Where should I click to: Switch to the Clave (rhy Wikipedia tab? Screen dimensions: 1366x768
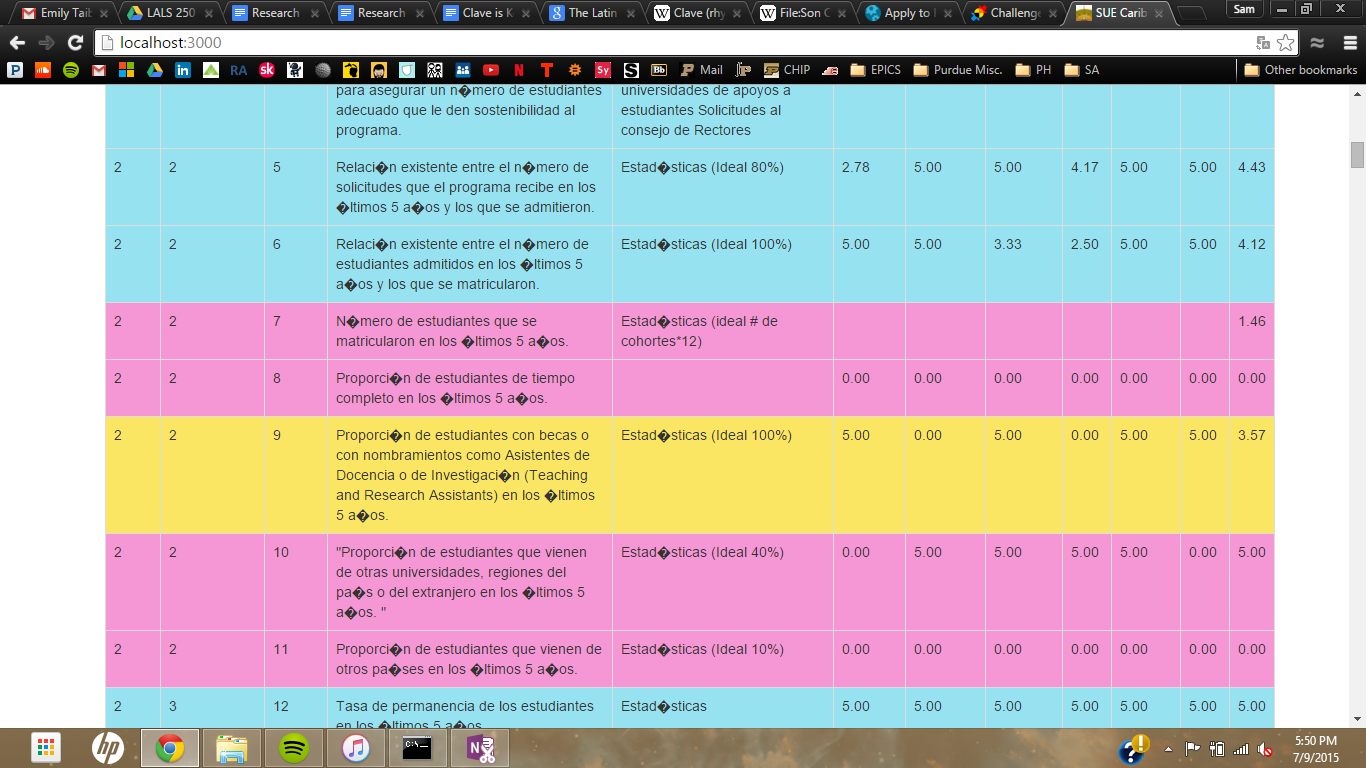[696, 13]
